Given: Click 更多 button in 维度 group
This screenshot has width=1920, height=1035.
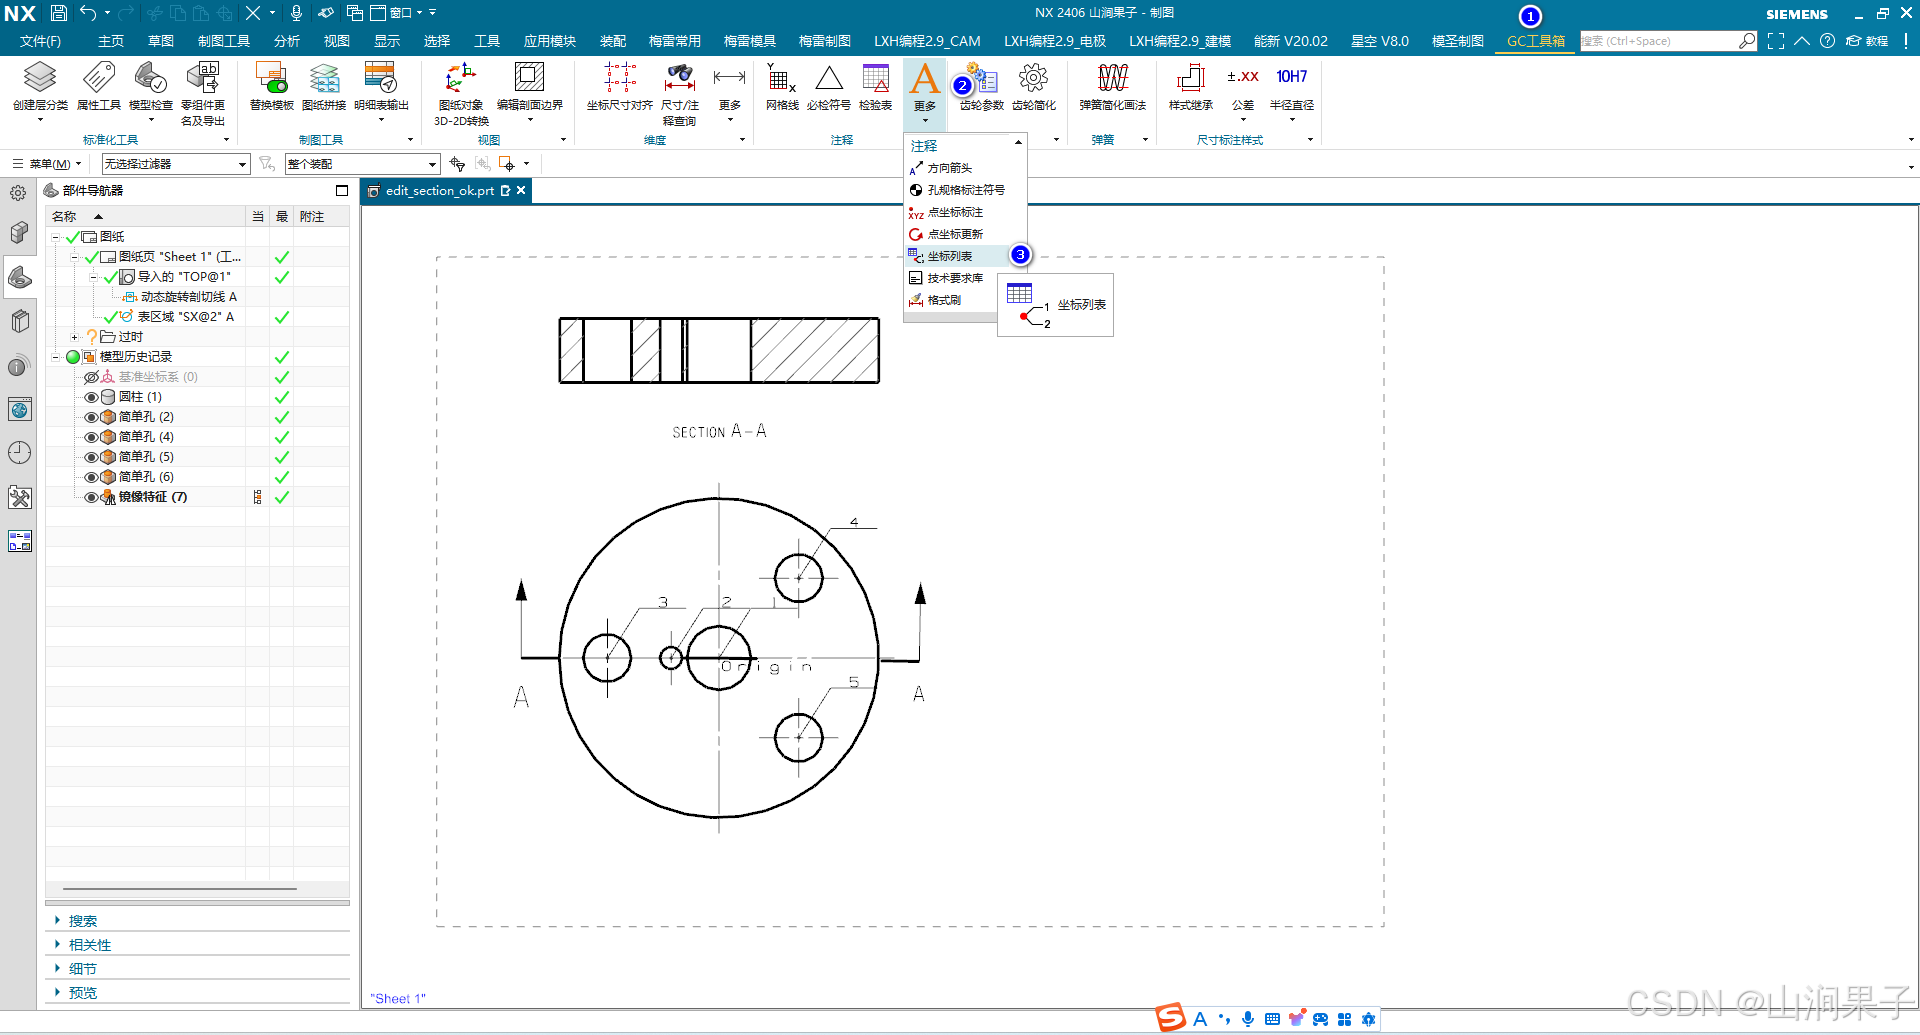Looking at the screenshot, I should tap(730, 90).
